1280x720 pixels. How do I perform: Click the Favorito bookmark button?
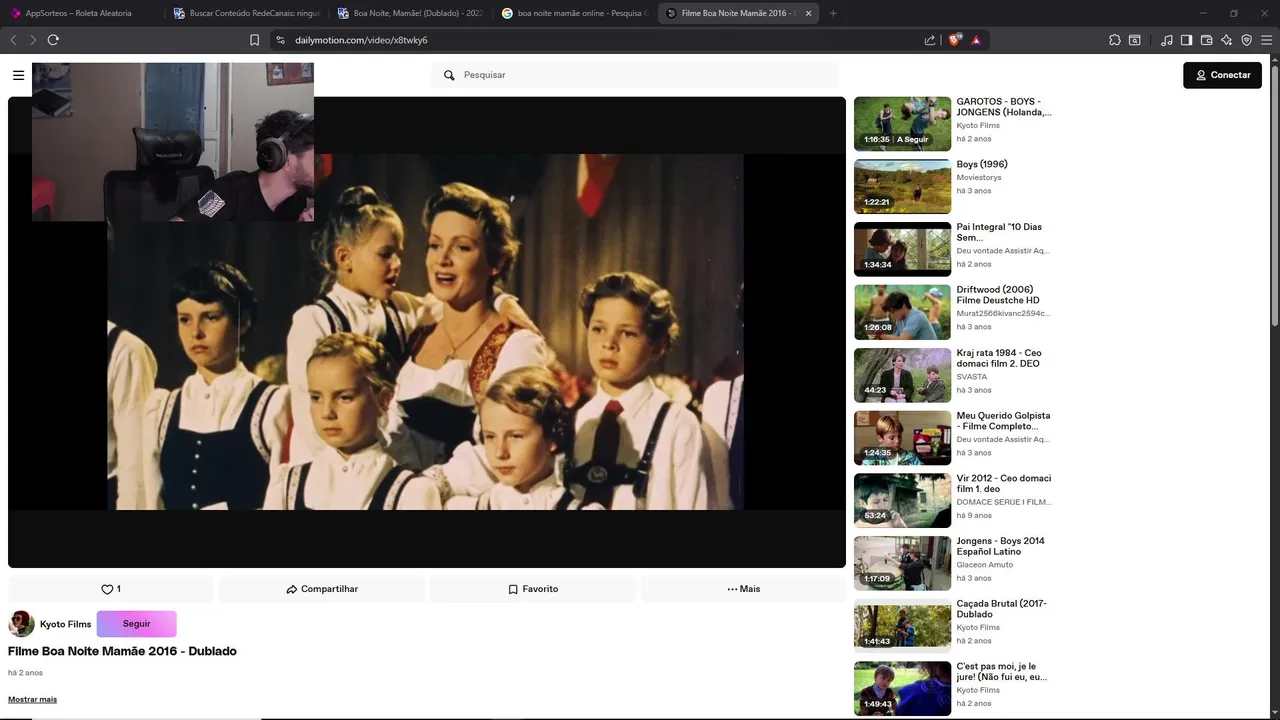533,589
